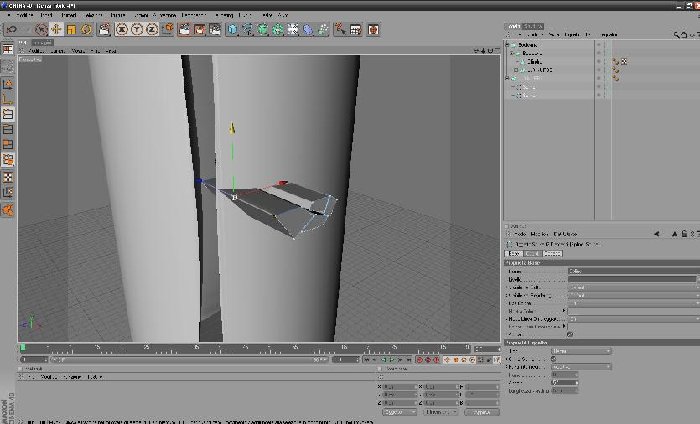Toggle the Z axis lock
The width and height of the screenshot is (700, 424).
click(x=152, y=29)
